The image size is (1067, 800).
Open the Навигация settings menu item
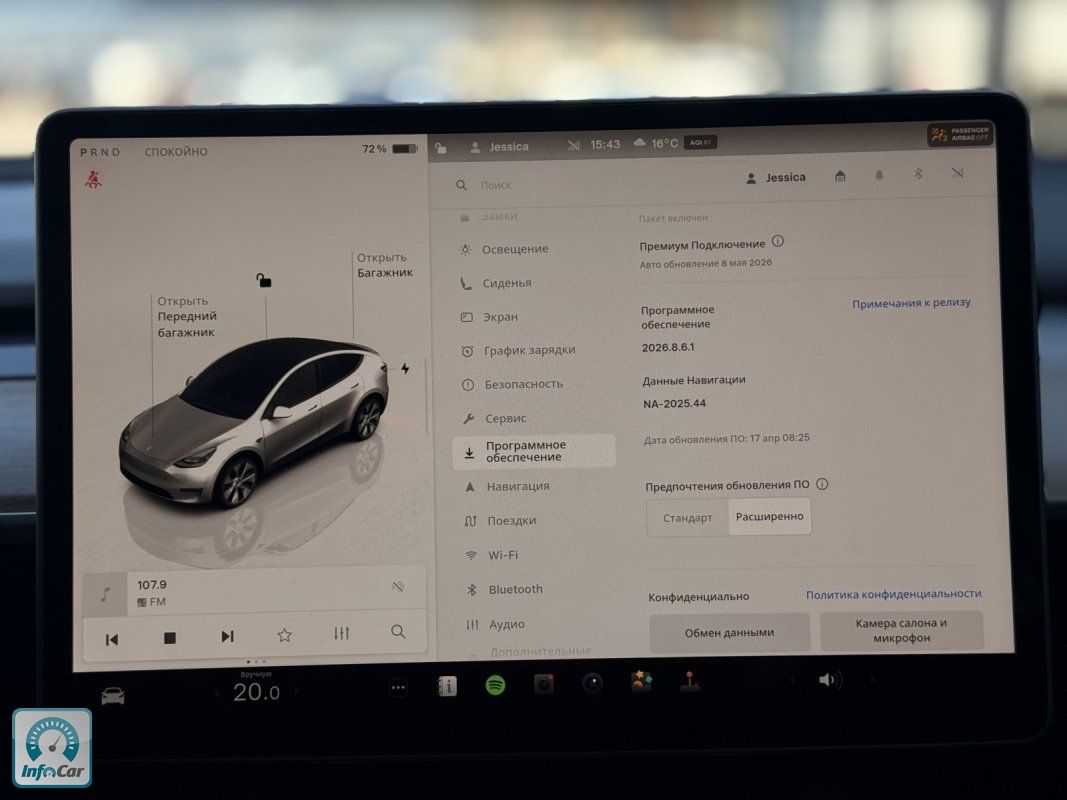[517, 486]
